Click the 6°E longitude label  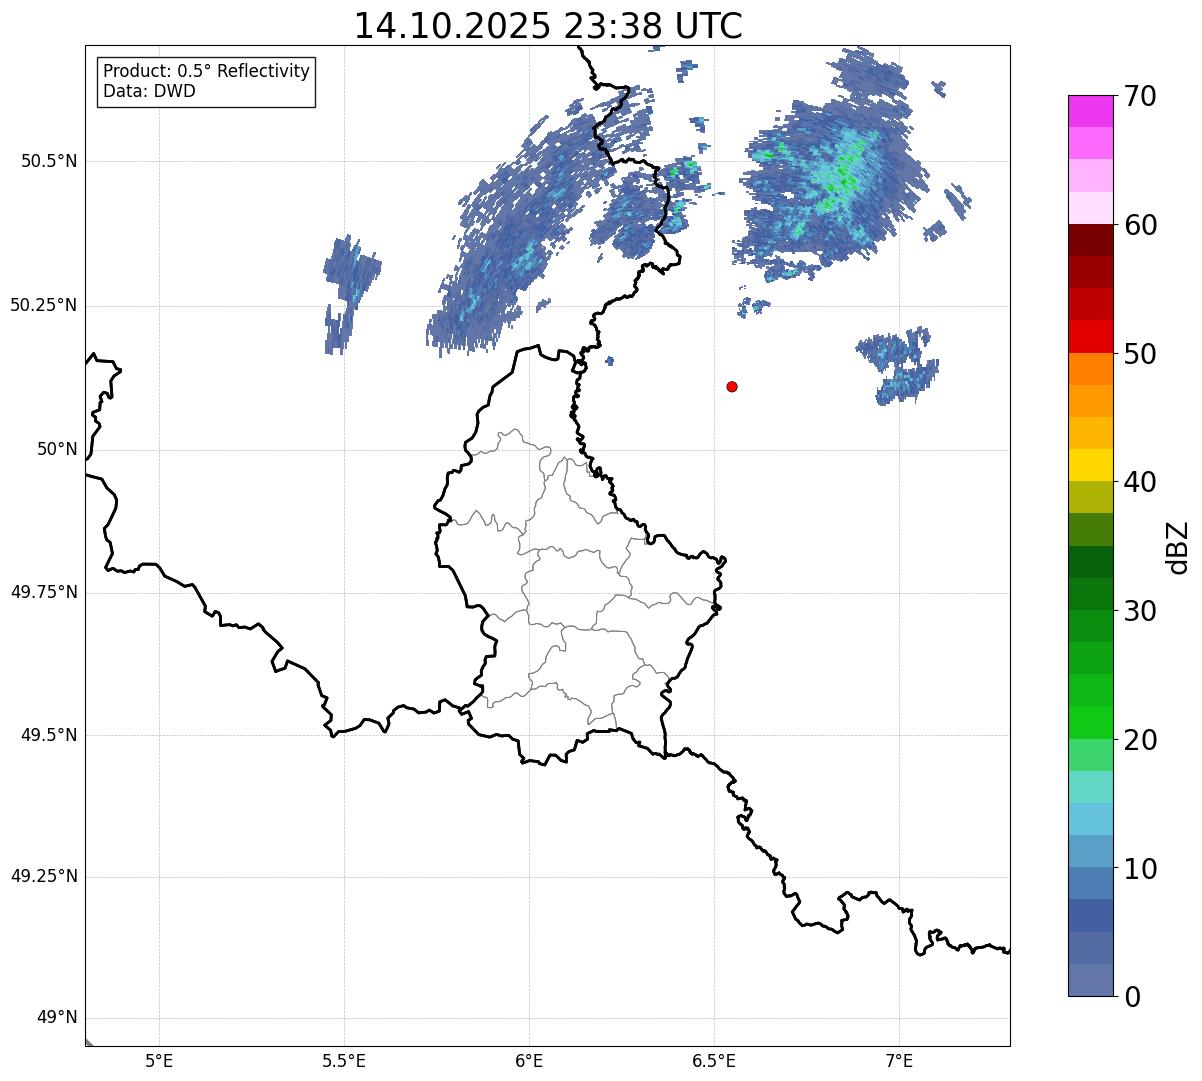point(529,1060)
